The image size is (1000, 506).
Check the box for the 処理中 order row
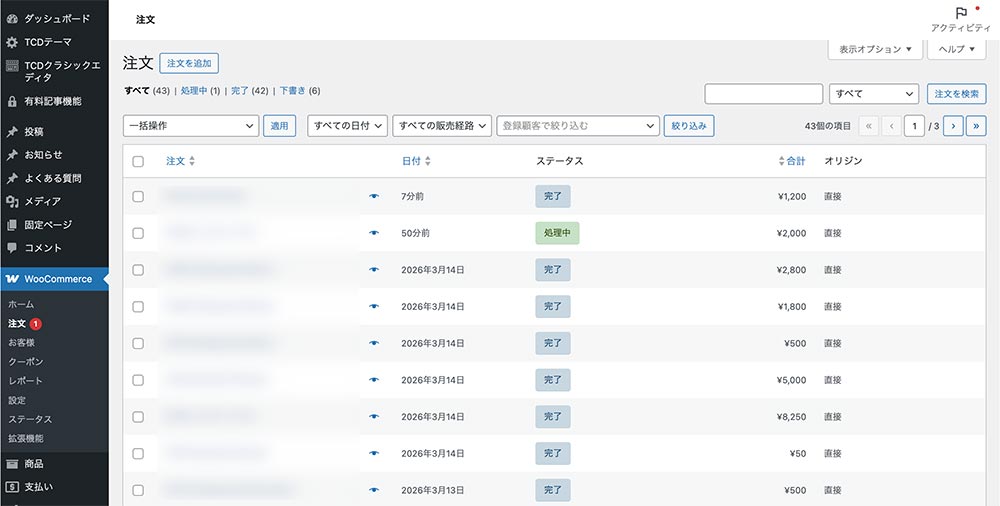point(138,233)
